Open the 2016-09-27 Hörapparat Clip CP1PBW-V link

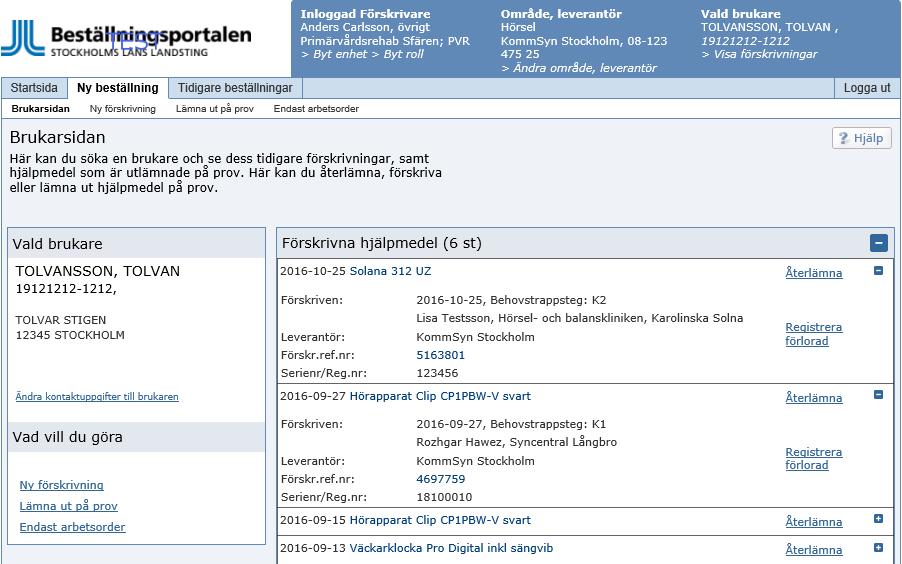[440, 396]
